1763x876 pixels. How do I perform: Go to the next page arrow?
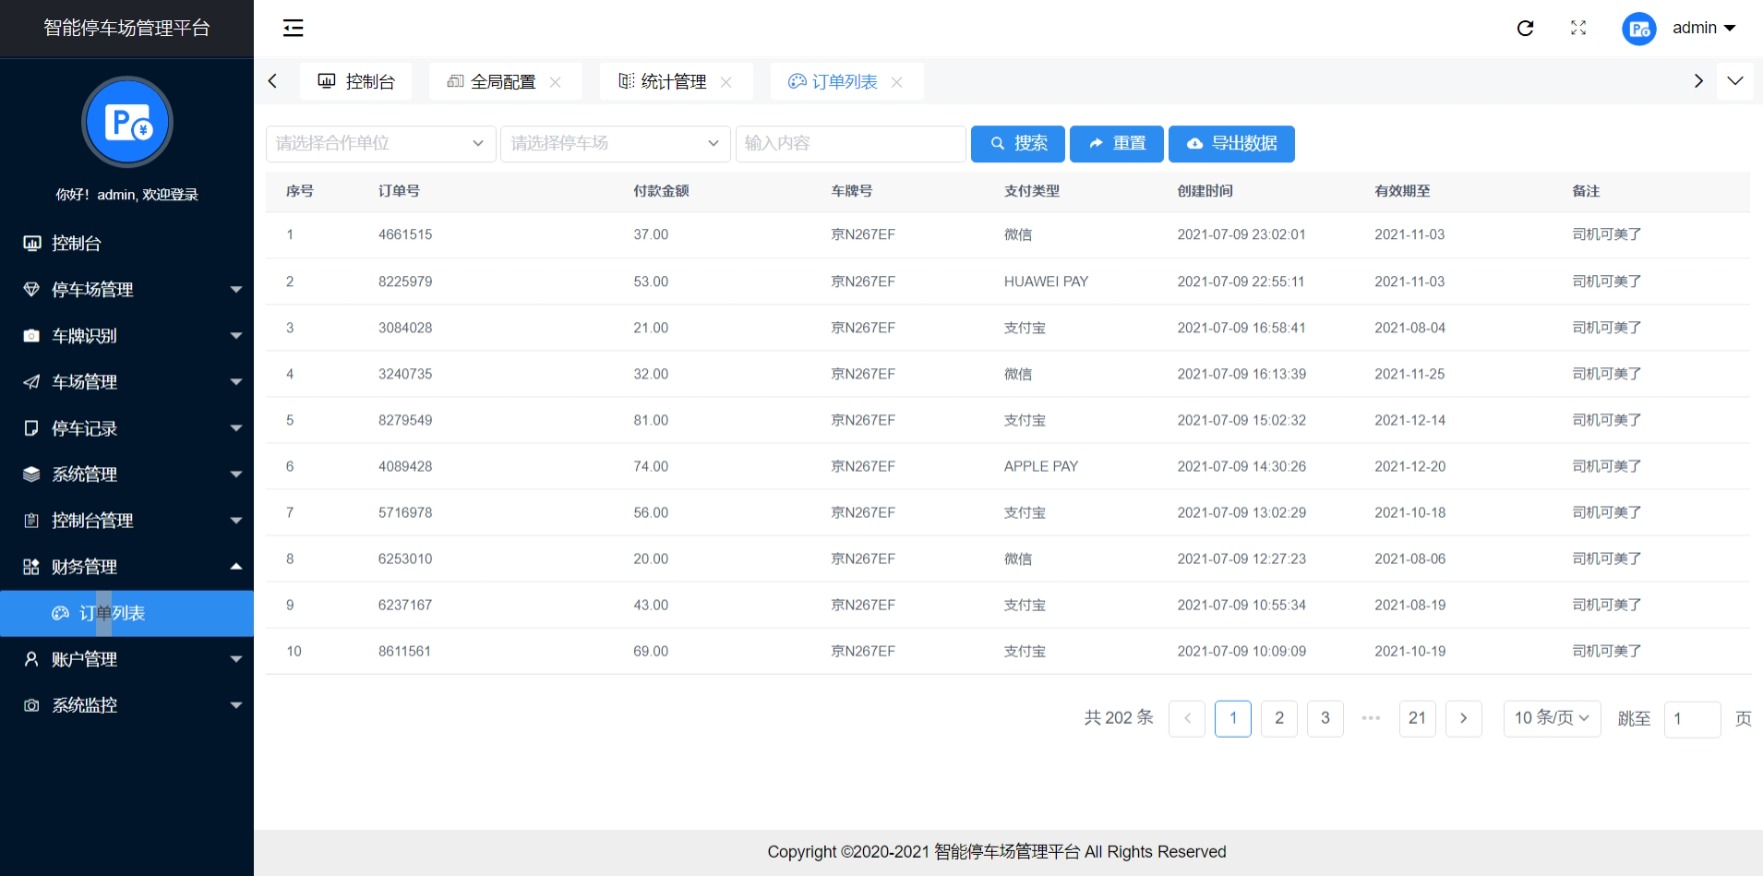[x=1463, y=718]
